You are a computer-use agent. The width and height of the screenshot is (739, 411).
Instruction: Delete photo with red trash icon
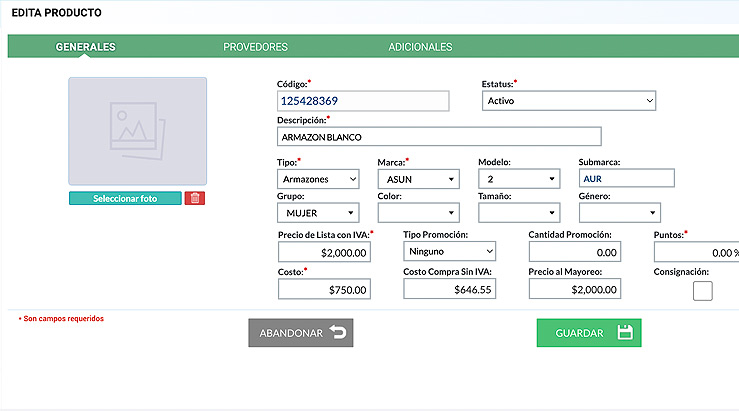pyautogui.click(x=195, y=198)
